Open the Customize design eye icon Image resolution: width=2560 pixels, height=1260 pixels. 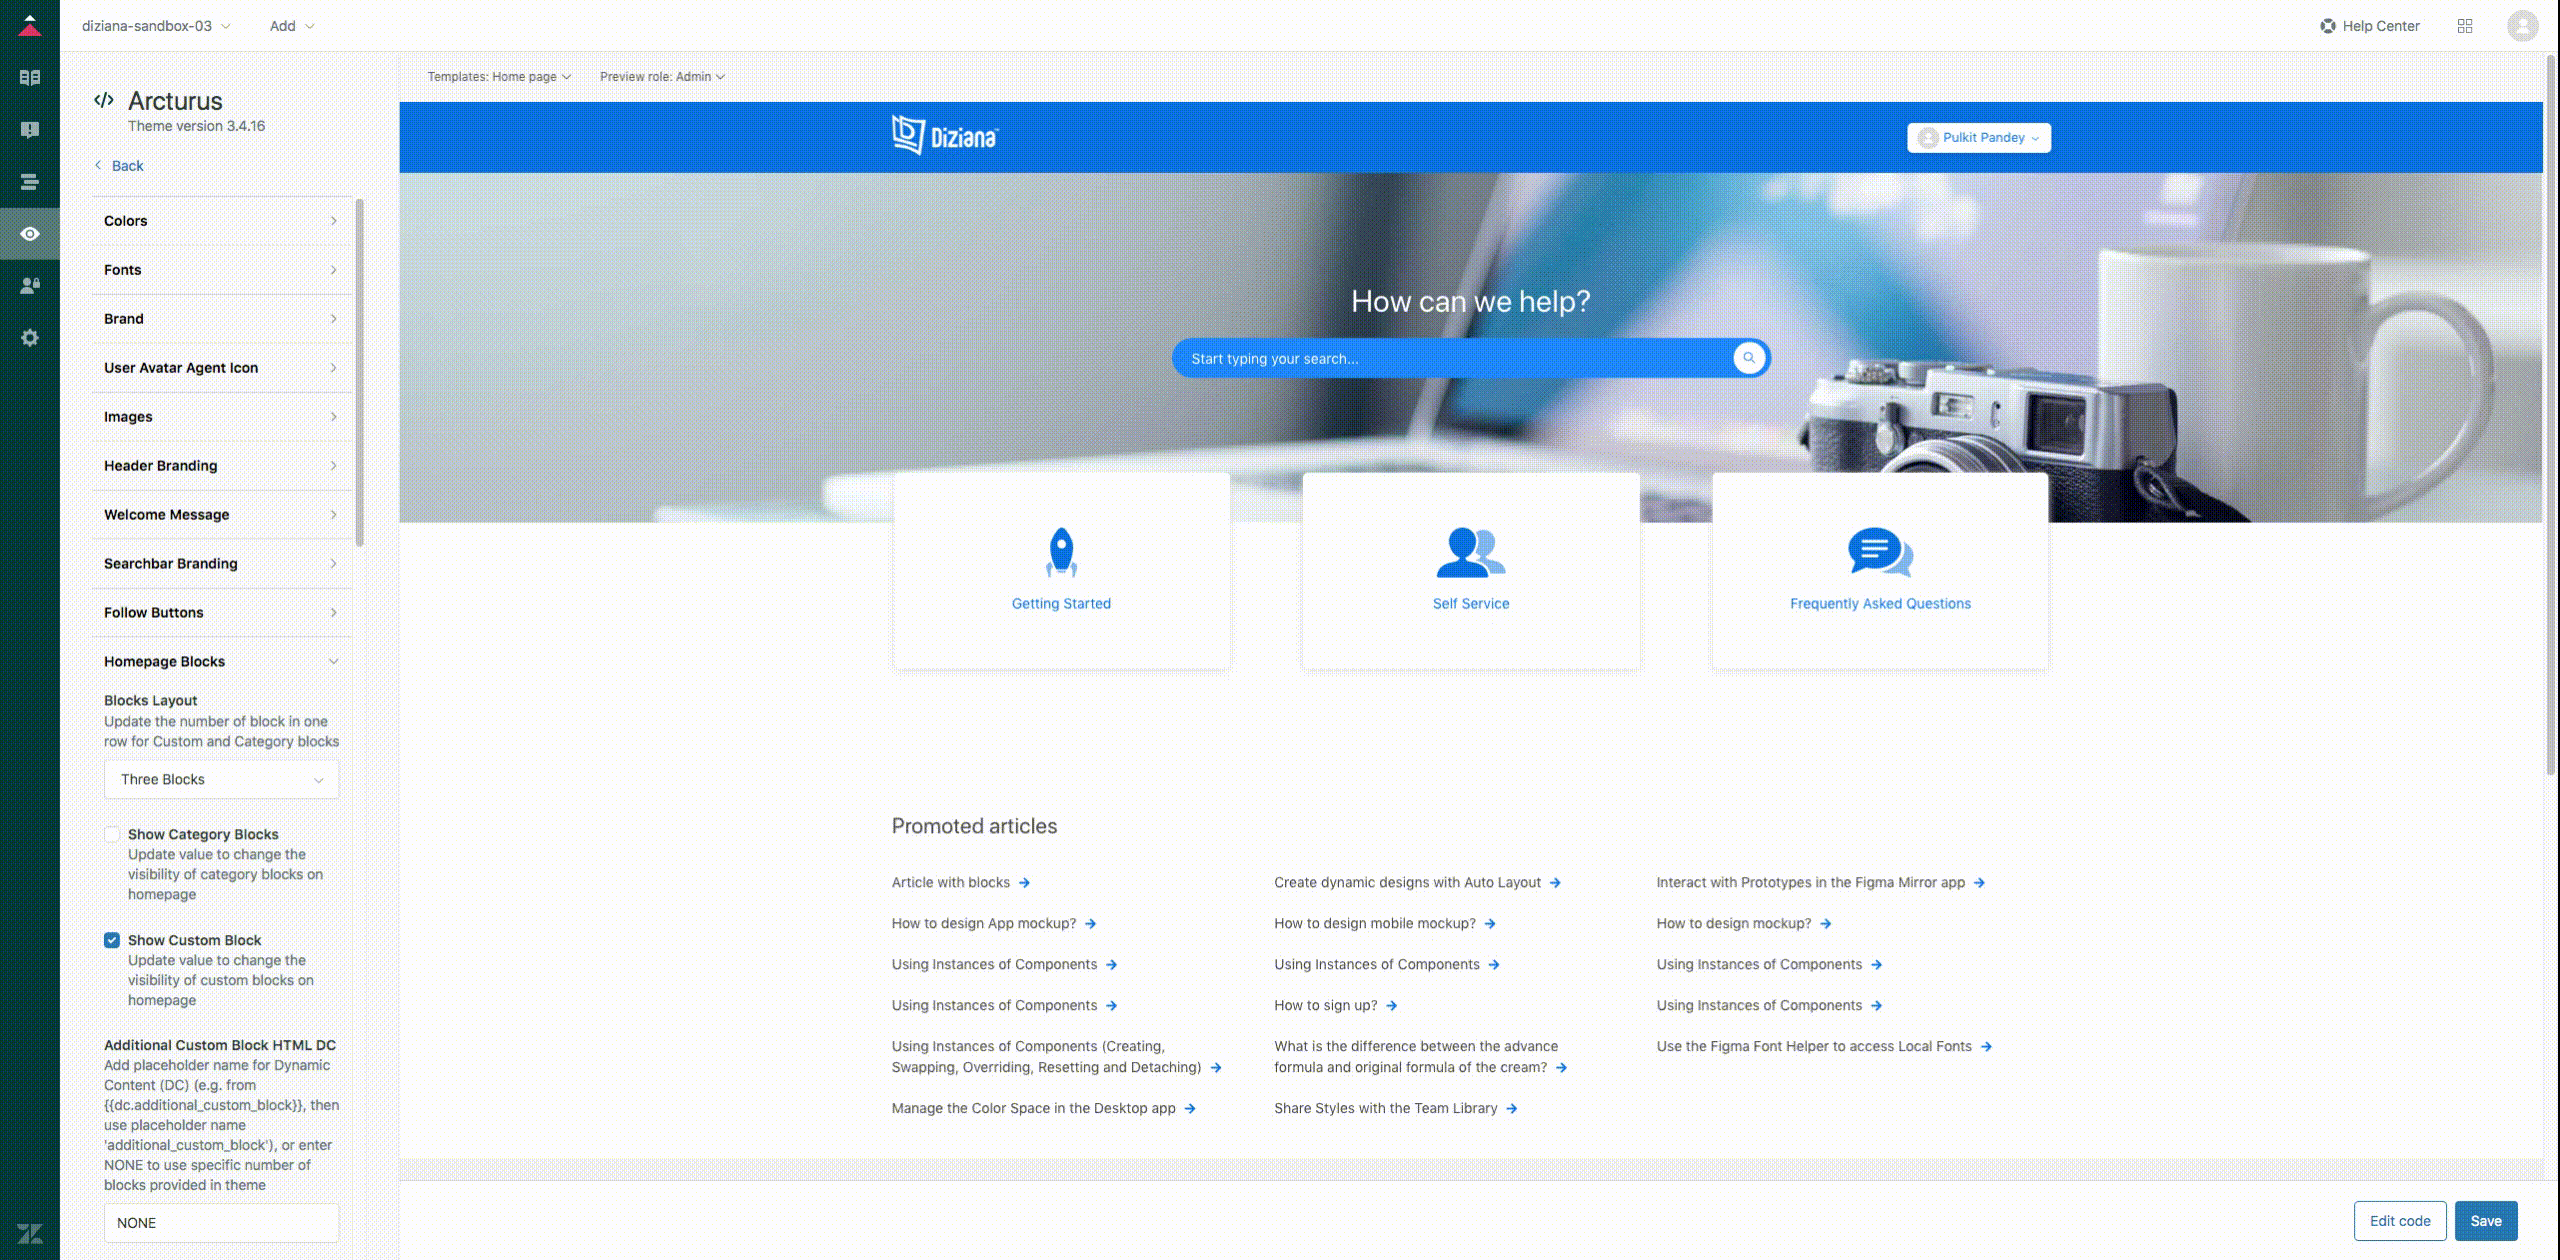point(30,234)
